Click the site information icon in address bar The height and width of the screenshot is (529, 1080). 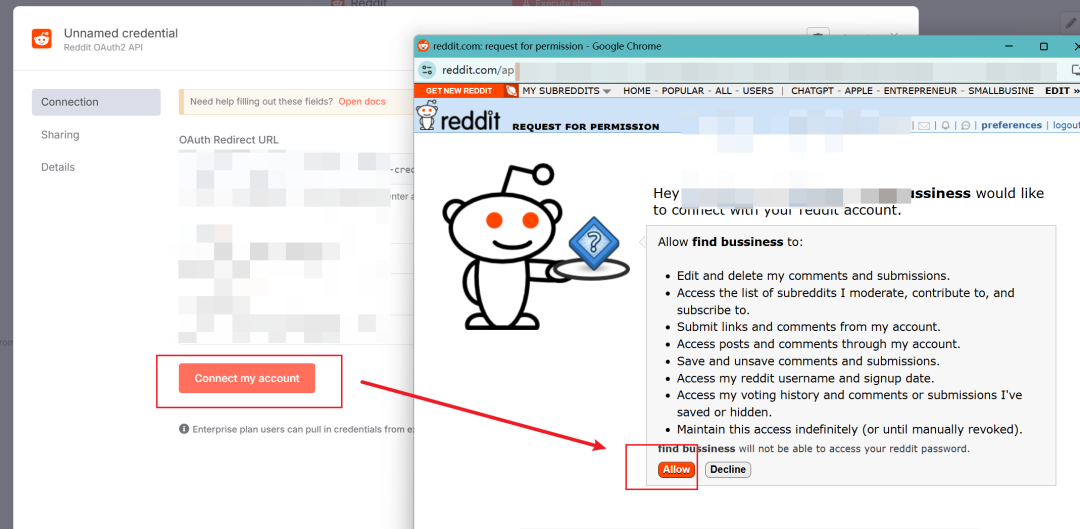point(427,70)
